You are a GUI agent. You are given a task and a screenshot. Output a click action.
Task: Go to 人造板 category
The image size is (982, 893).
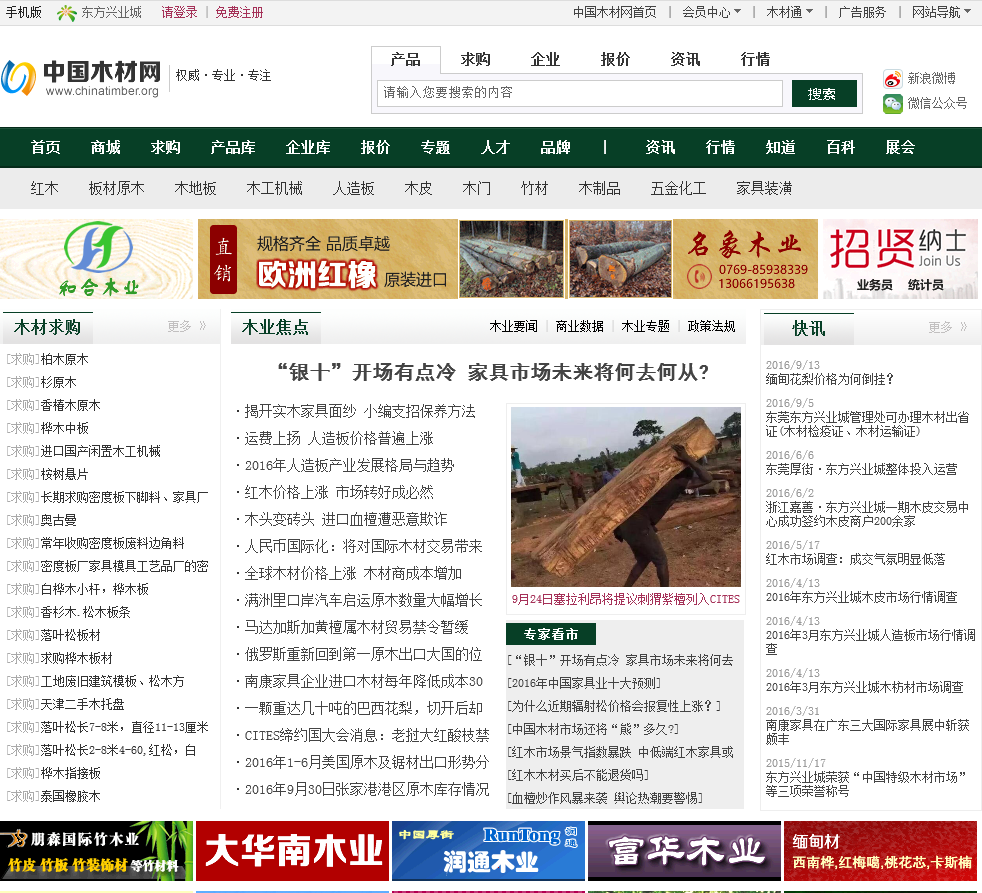click(x=353, y=188)
